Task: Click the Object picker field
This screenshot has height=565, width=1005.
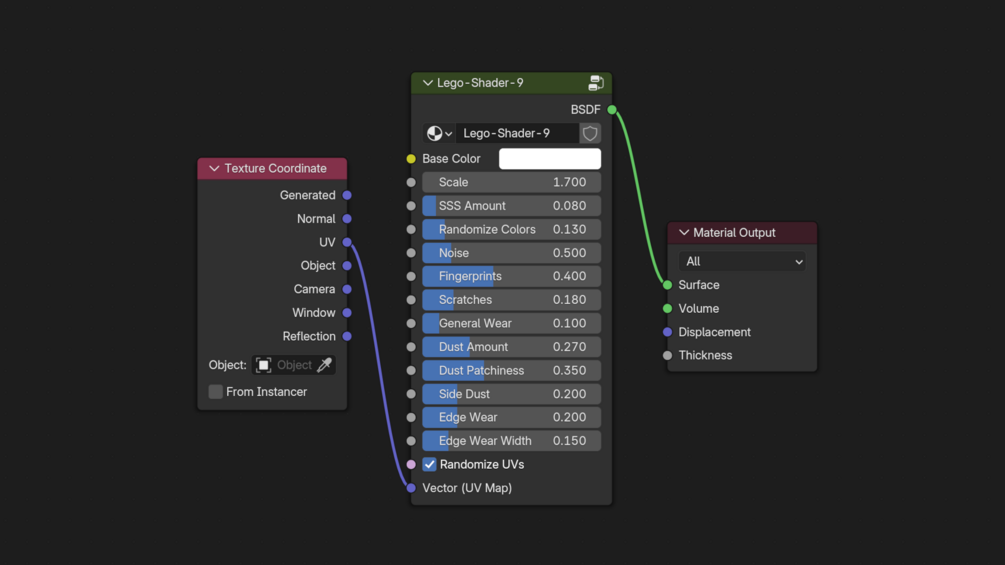Action: point(294,365)
